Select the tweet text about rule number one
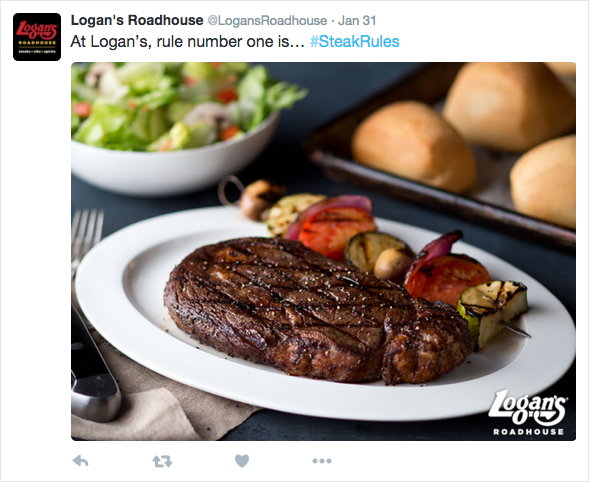589x482 pixels. pos(187,41)
